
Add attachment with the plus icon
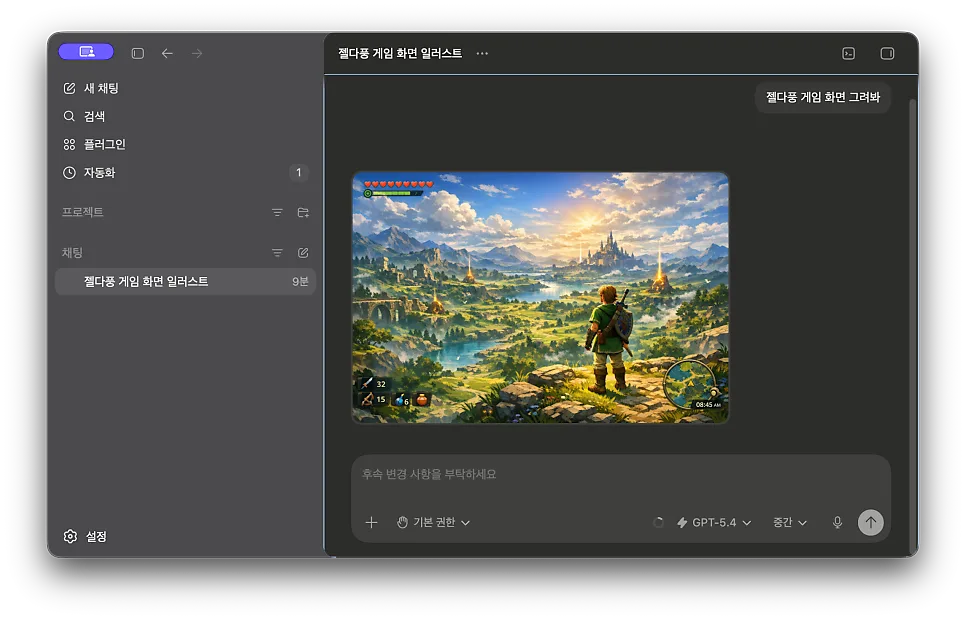371,523
